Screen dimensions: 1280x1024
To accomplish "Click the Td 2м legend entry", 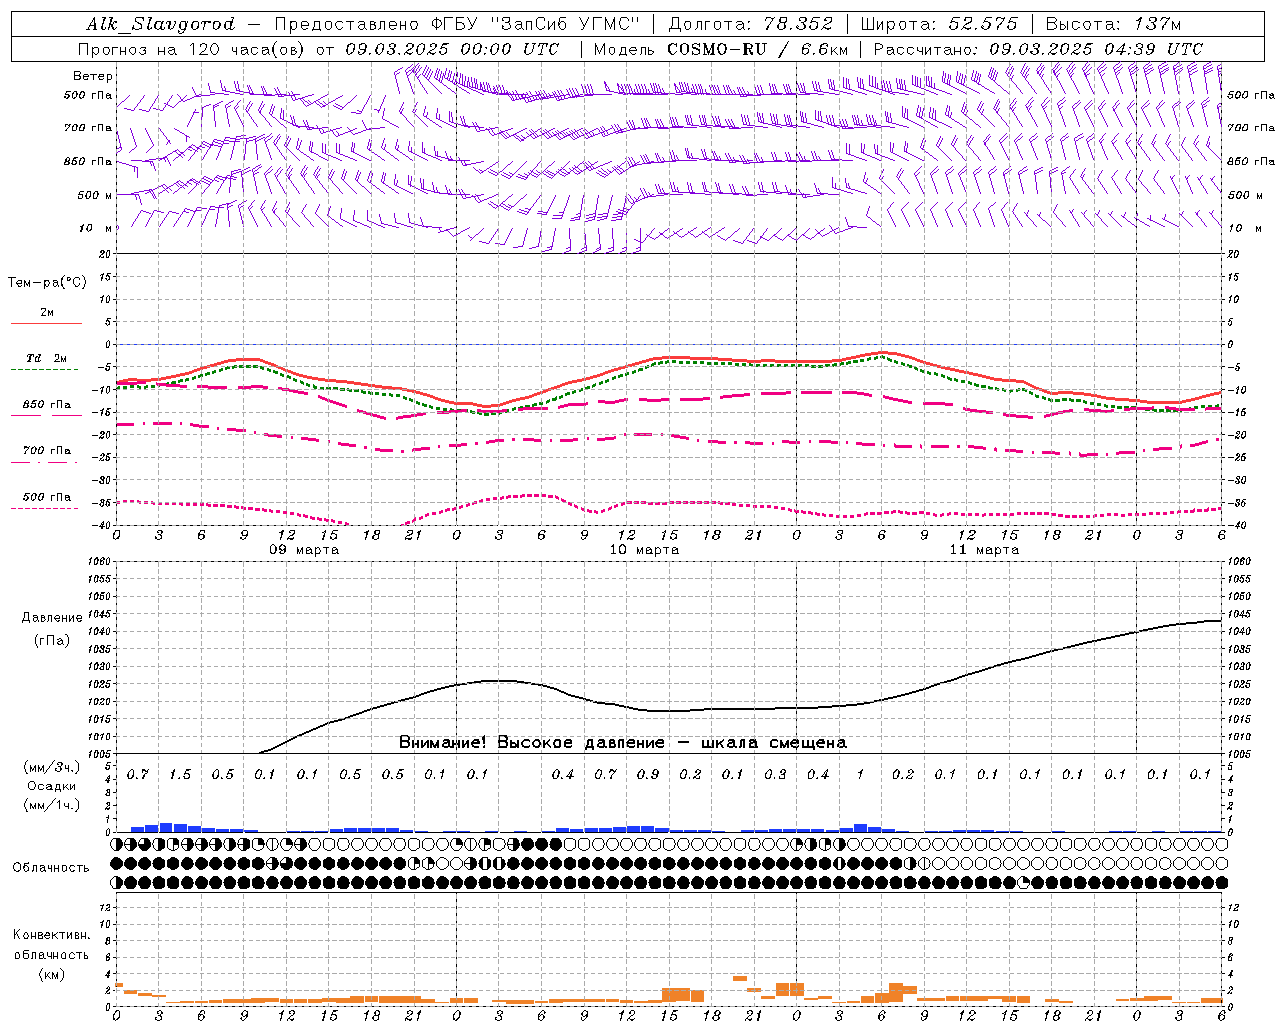I will 47,358.
